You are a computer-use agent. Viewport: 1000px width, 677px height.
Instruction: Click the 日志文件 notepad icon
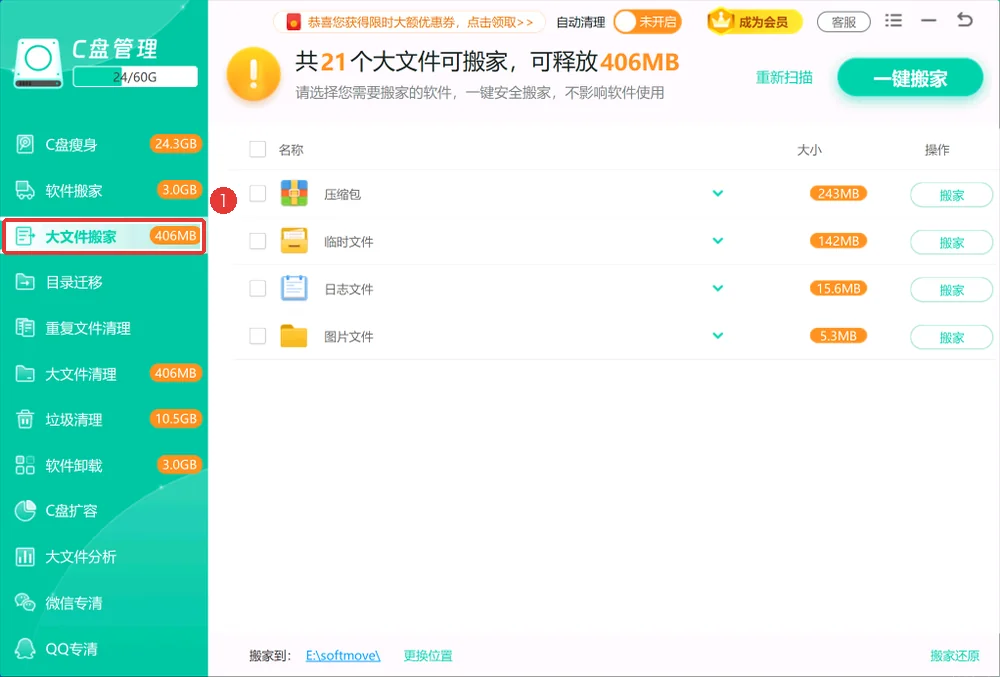pos(294,288)
